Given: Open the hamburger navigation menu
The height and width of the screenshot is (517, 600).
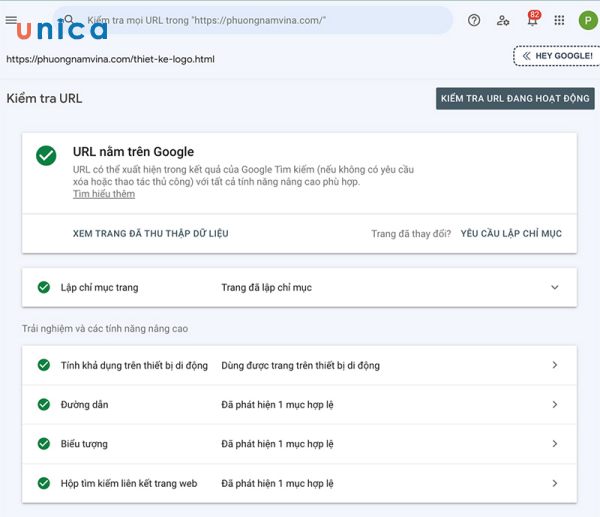Looking at the screenshot, I should pos(11,19).
